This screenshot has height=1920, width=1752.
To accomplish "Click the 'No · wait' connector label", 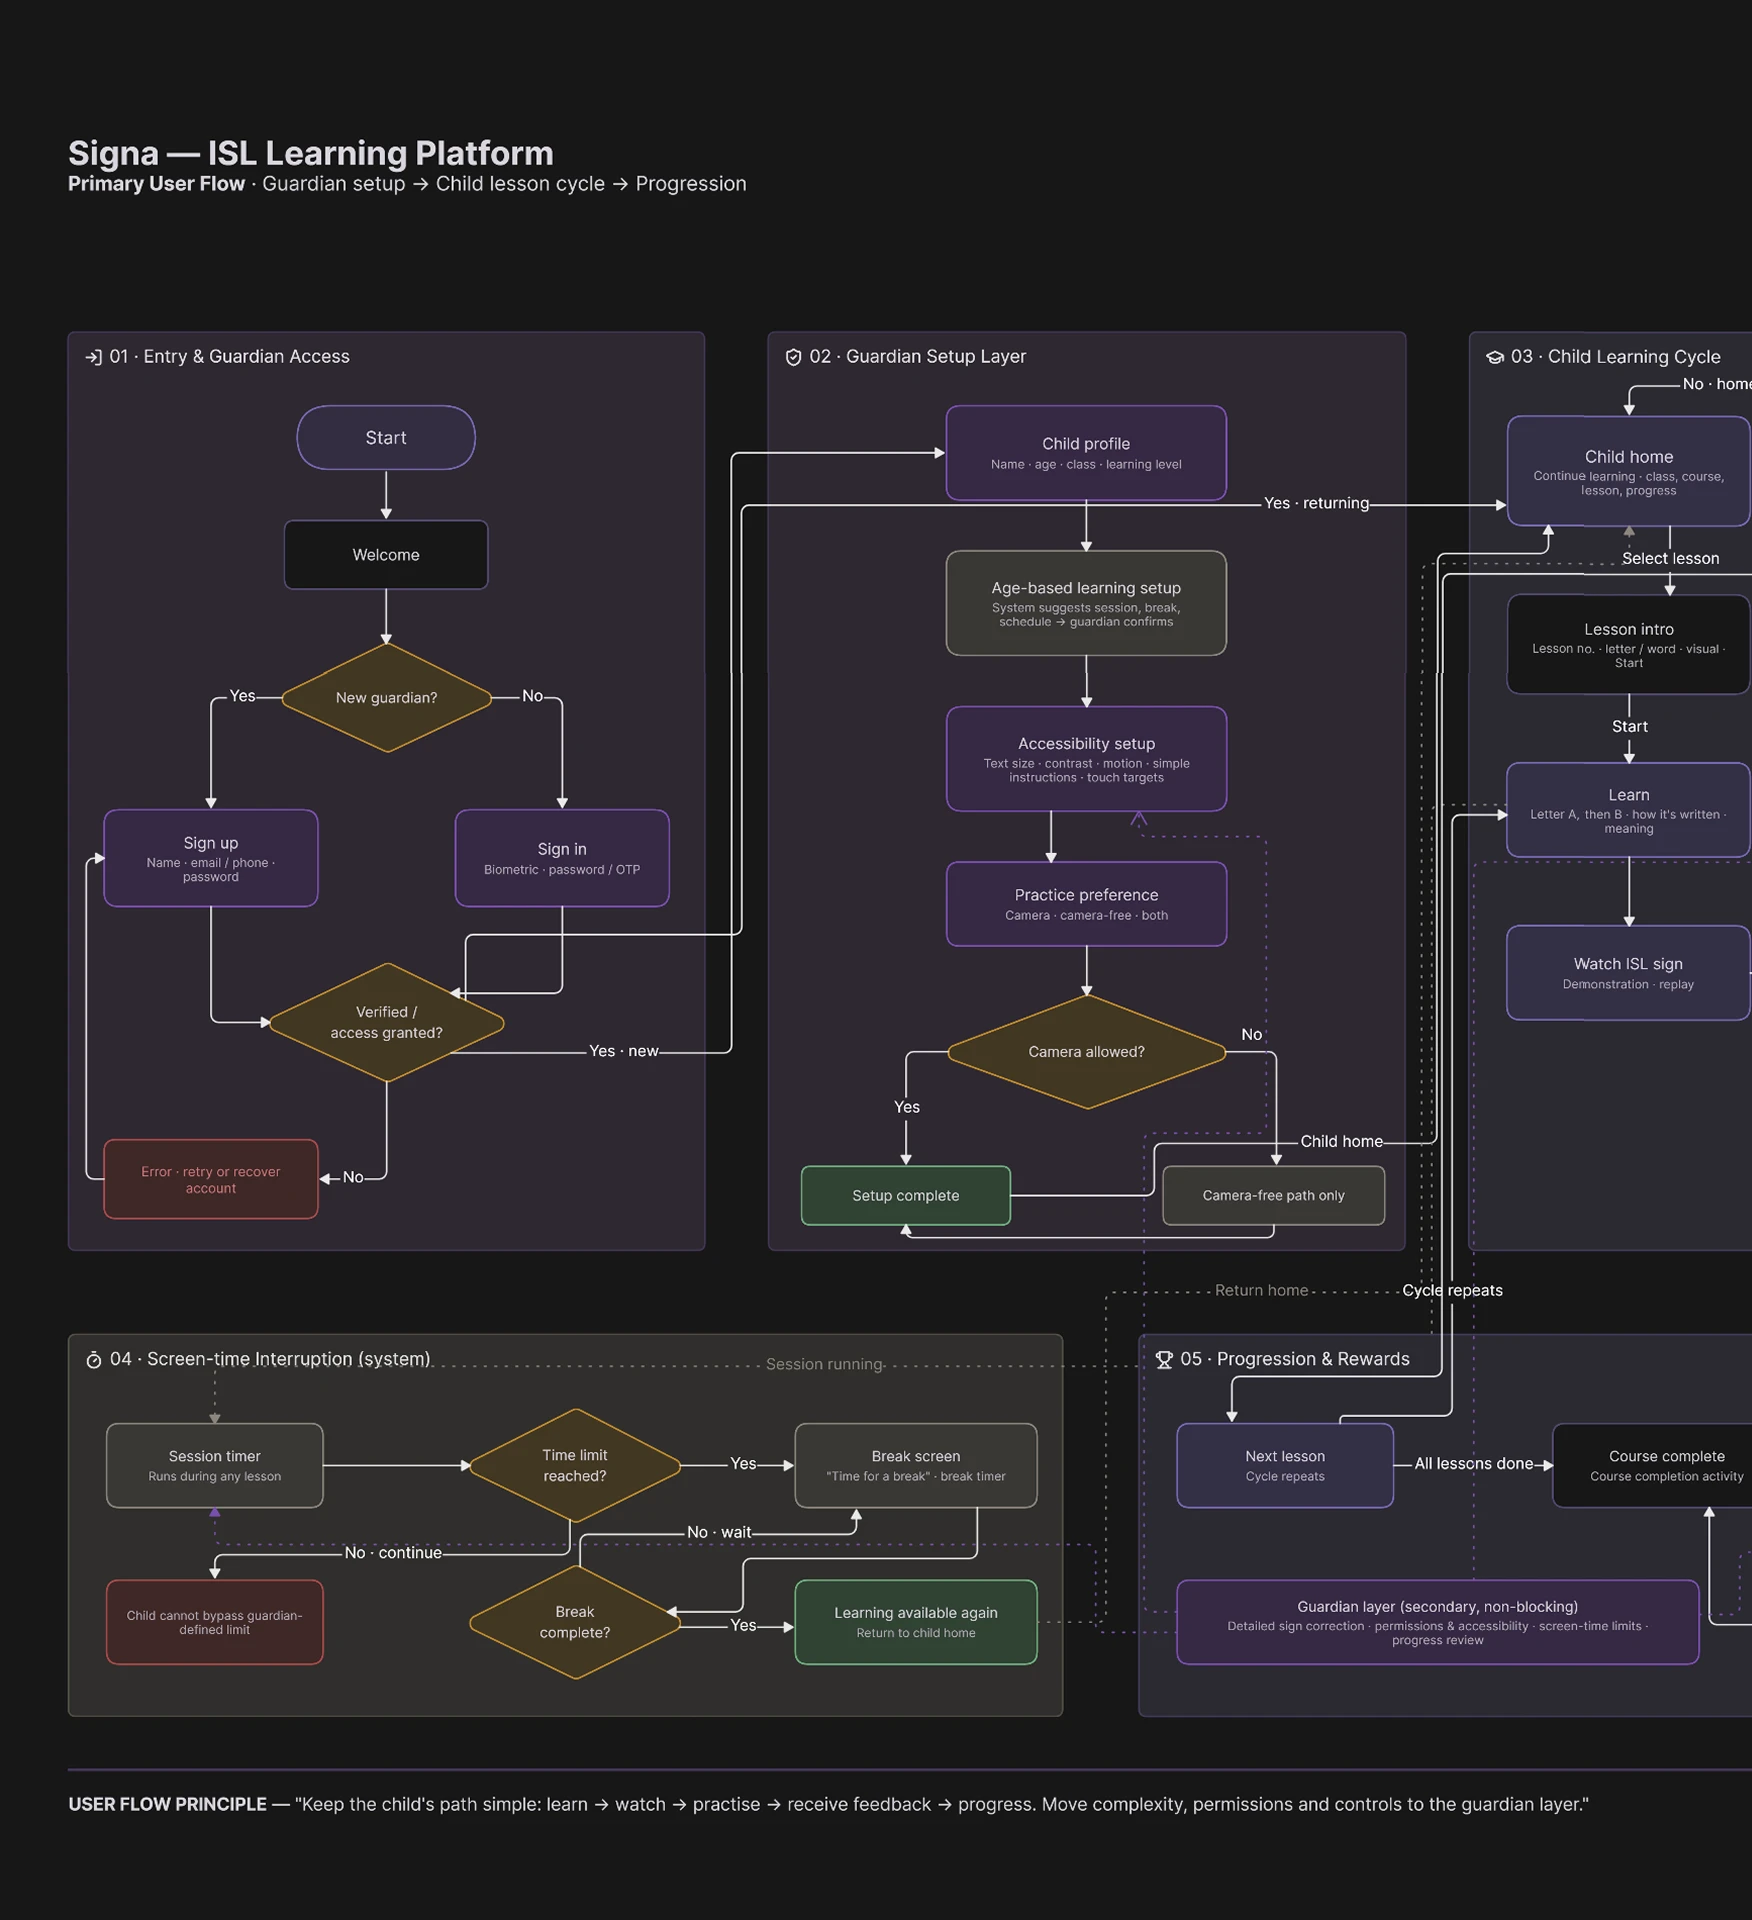I will (719, 1533).
